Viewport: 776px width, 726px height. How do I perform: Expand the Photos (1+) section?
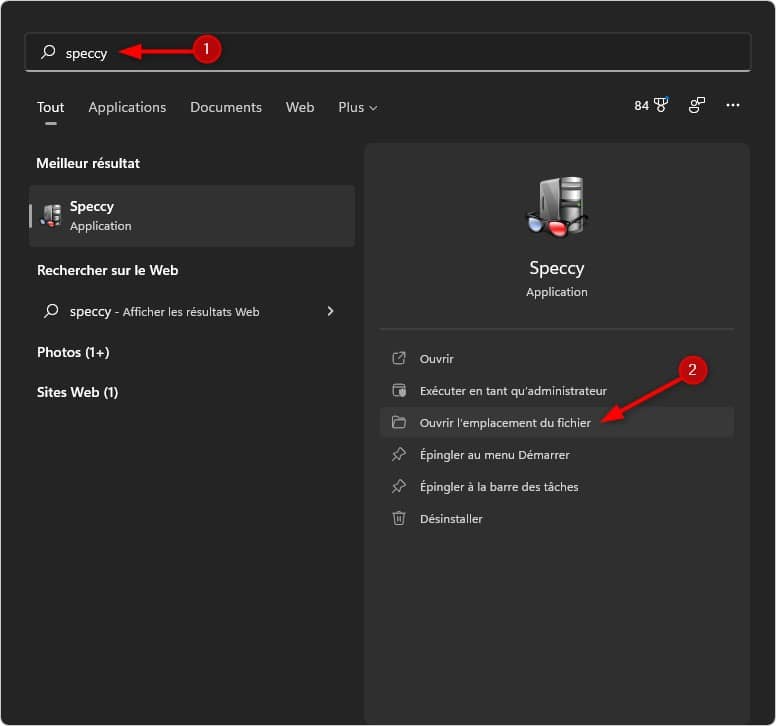coord(73,352)
